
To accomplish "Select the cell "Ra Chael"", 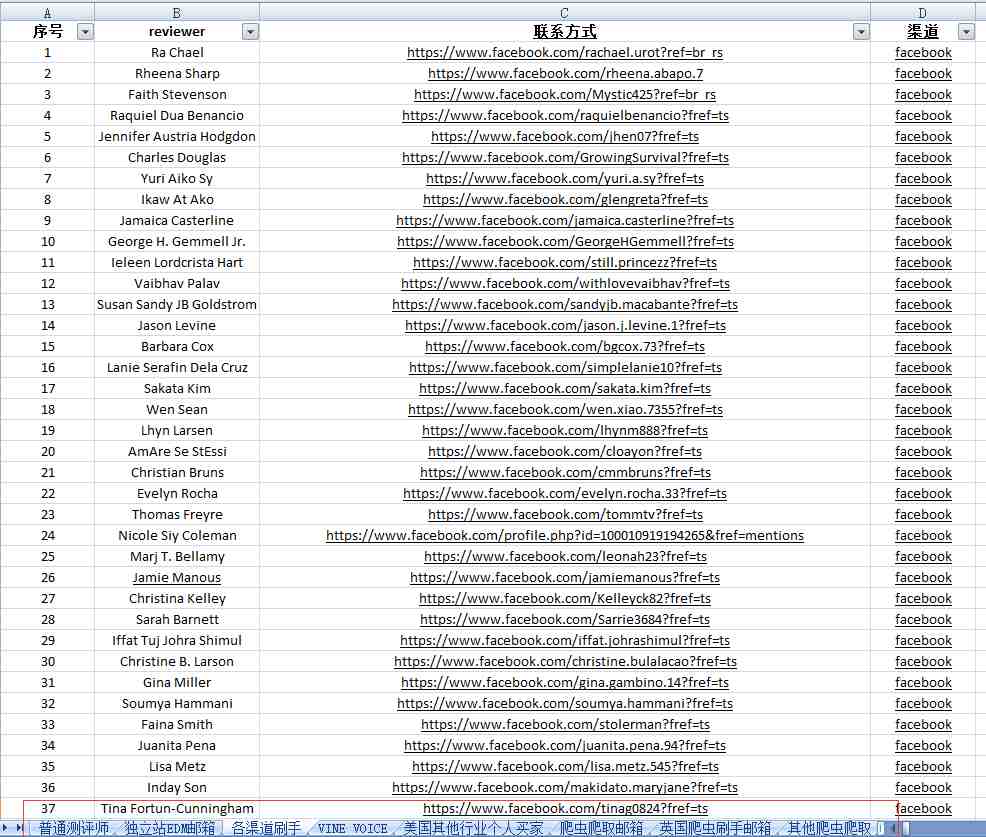I will click(177, 53).
